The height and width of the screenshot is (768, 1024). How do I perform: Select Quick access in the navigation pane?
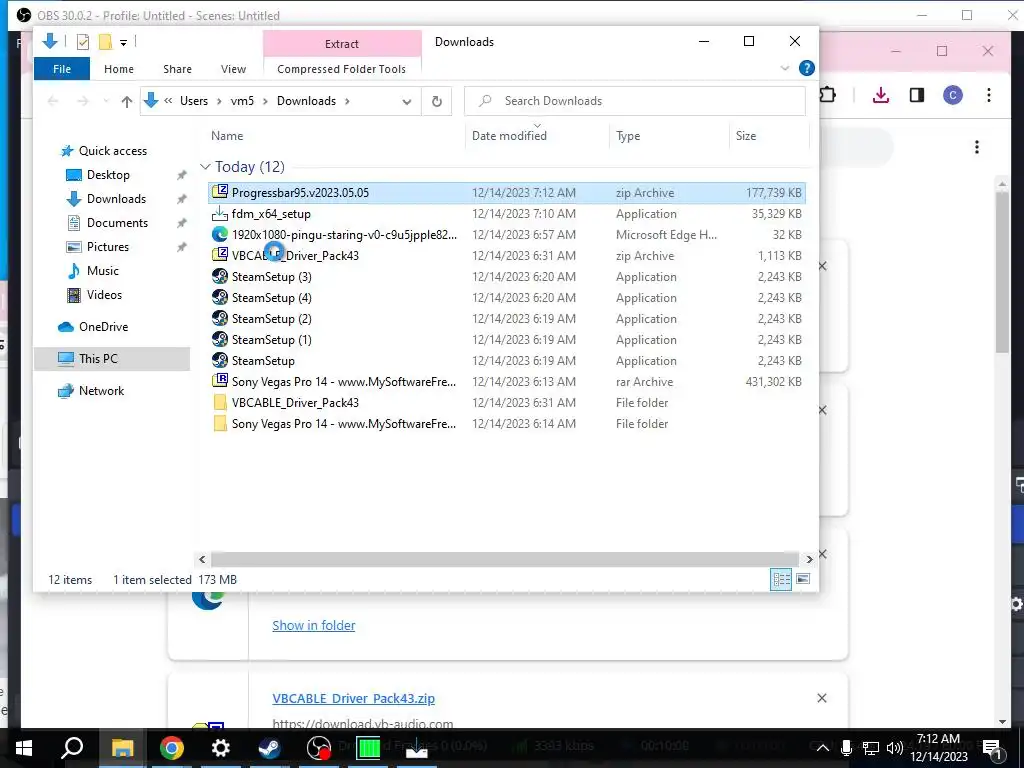[112, 151]
